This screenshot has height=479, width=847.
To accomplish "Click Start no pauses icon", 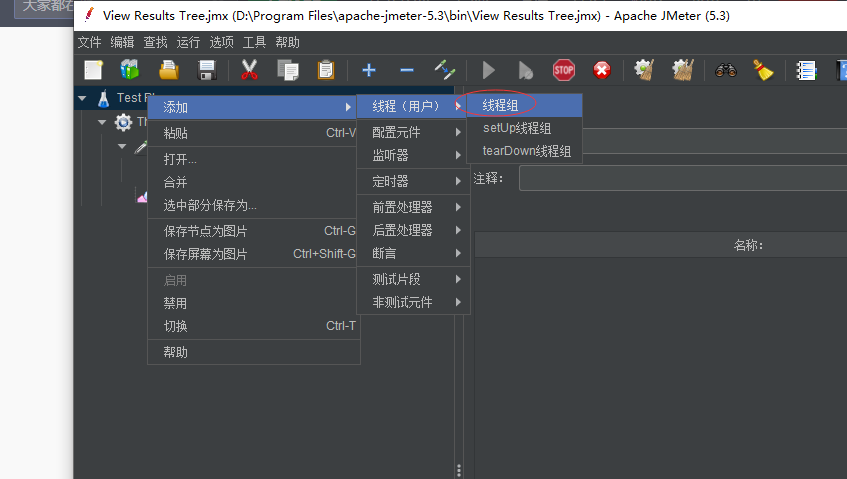I will coord(526,70).
